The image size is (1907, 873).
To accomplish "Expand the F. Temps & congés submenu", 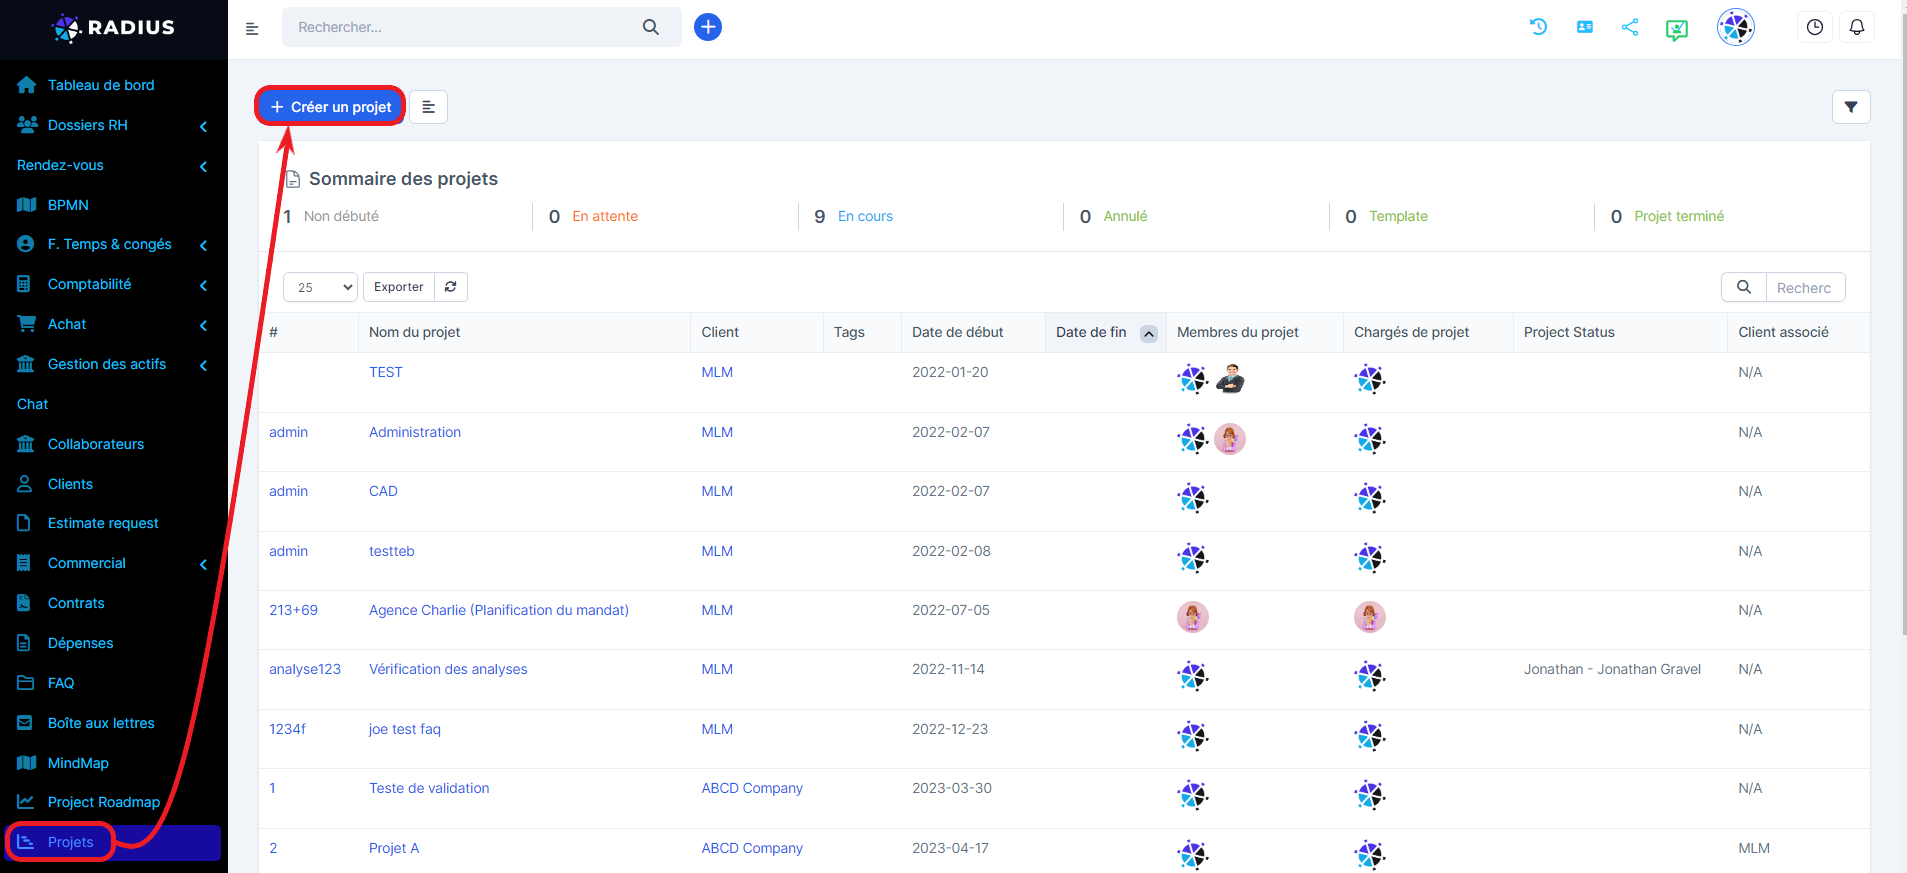I will pos(204,245).
